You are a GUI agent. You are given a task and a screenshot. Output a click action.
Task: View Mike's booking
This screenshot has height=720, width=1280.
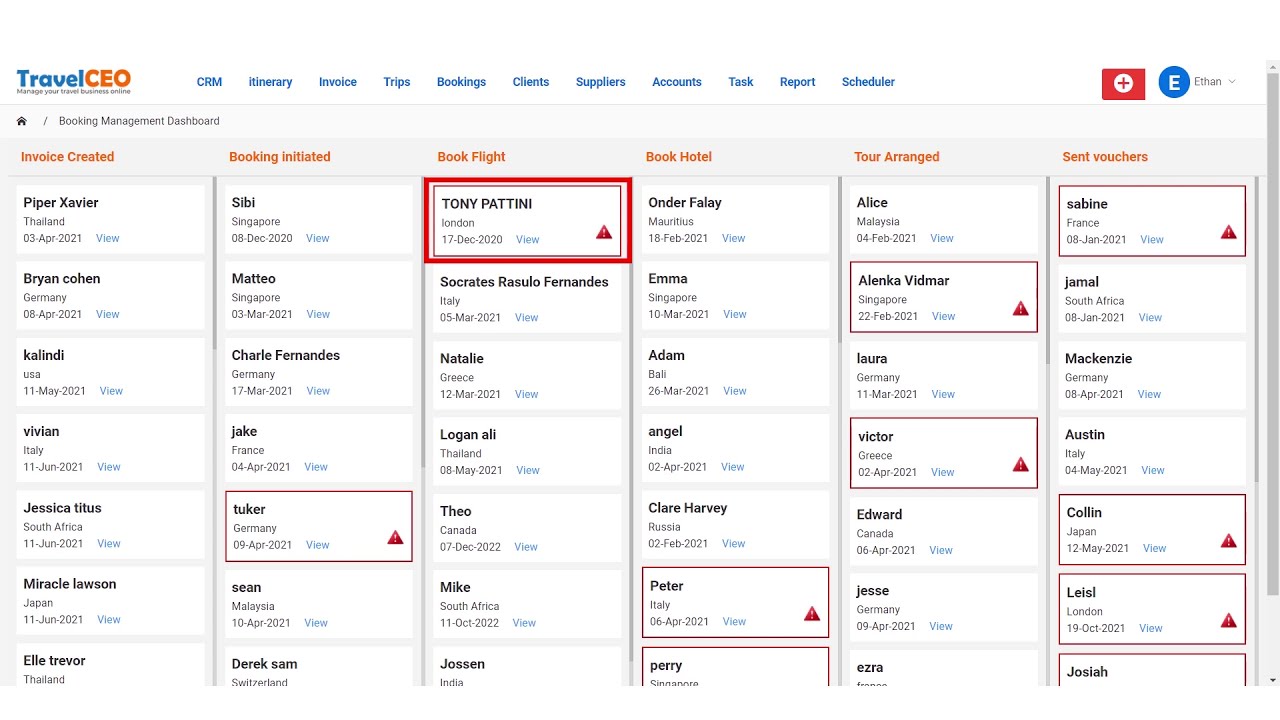(525, 623)
